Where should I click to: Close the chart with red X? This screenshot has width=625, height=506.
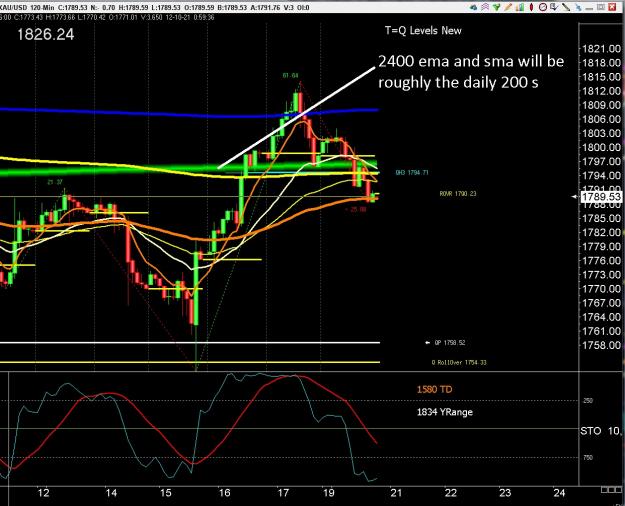click(x=612, y=7)
